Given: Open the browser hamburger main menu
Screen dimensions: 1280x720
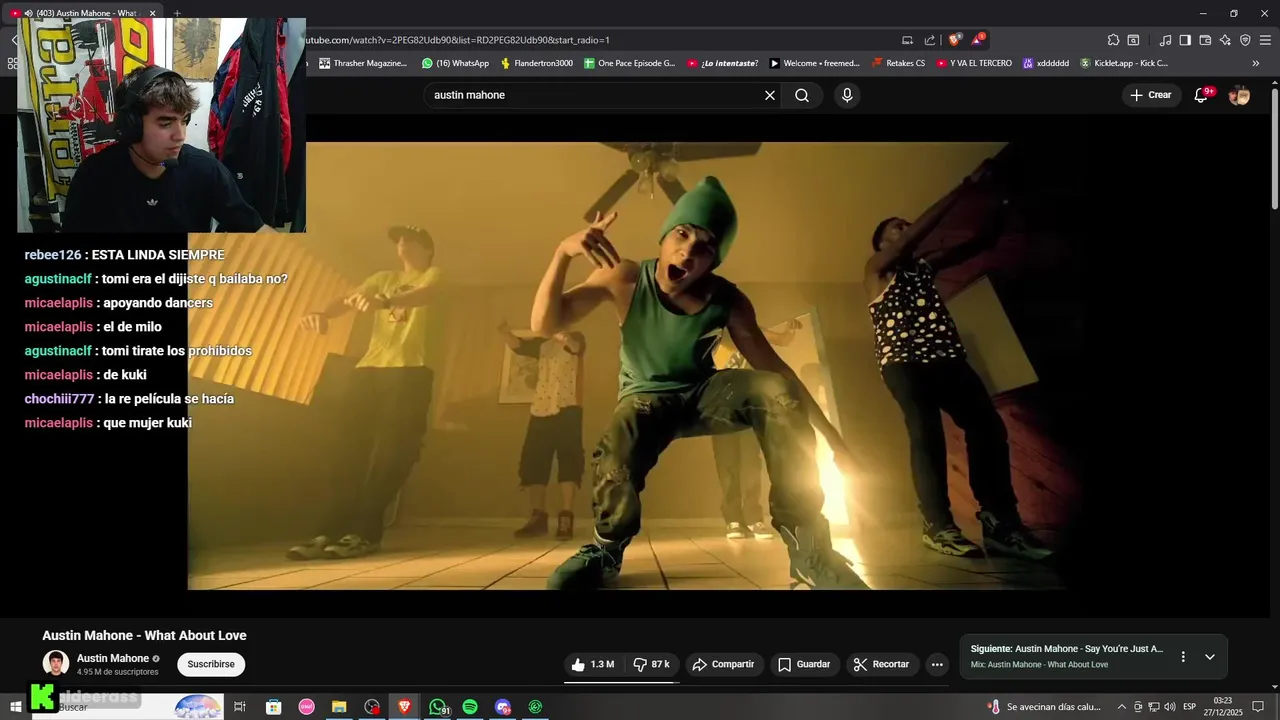Looking at the screenshot, I should pos(1265,40).
